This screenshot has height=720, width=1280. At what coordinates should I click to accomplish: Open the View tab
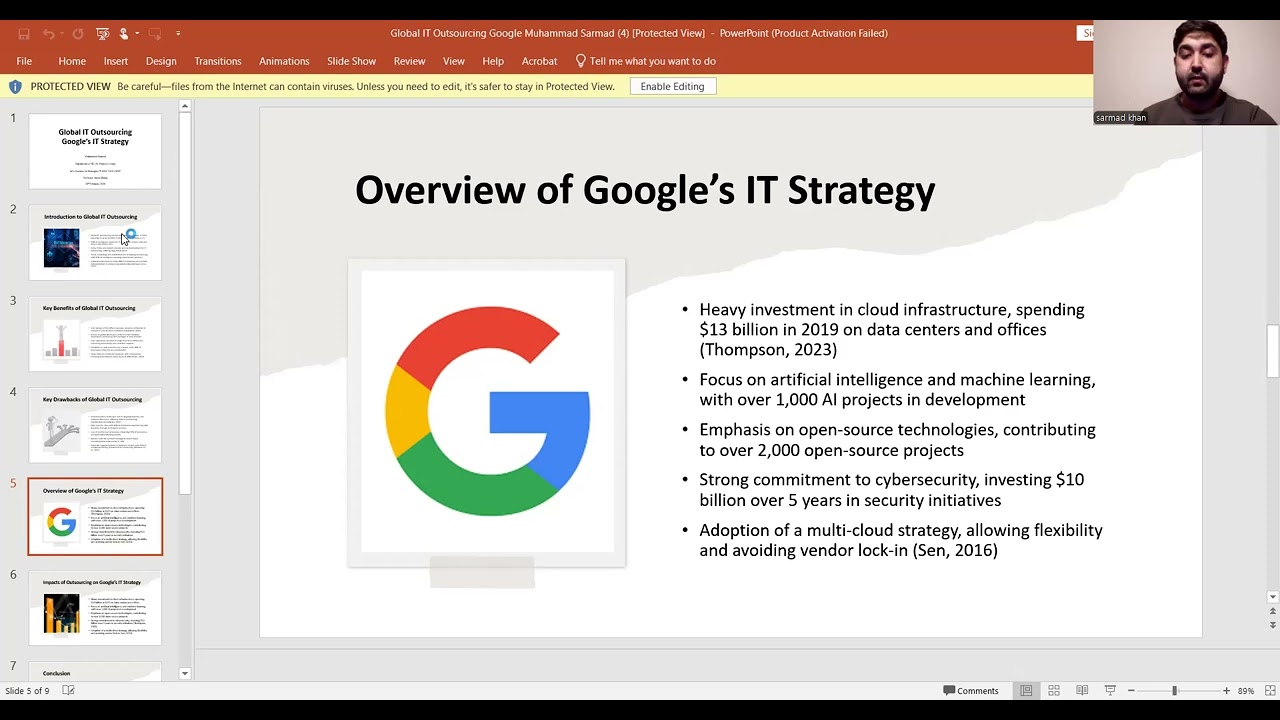pos(454,61)
